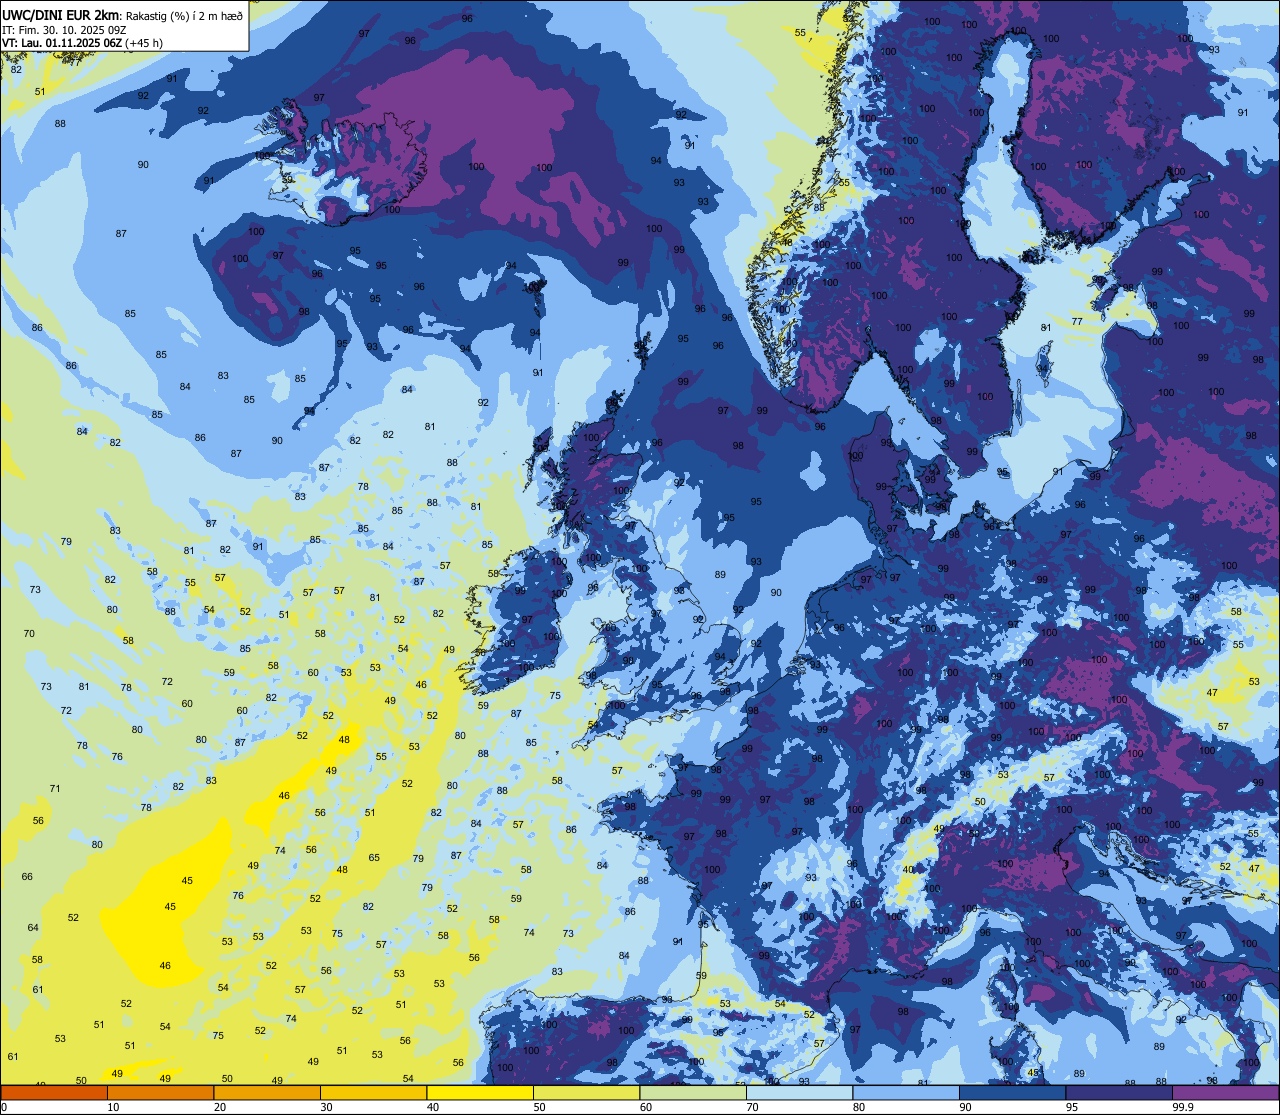Click the '40' humidity value over the Alps
The height and width of the screenshot is (1115, 1280).
click(x=908, y=869)
